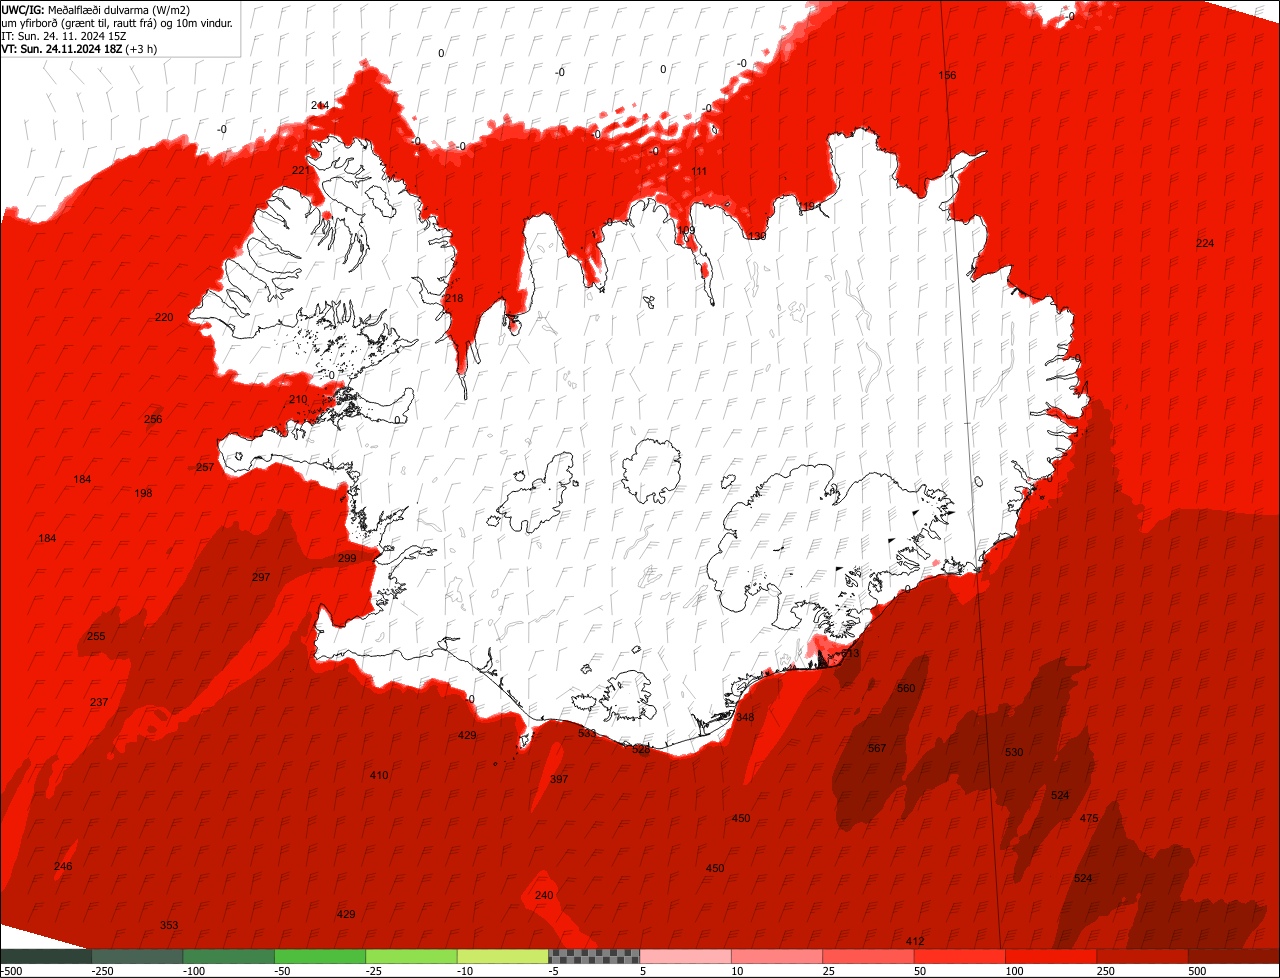Click the value 255 on the map
Image resolution: width=1280 pixels, height=978 pixels.
(x=96, y=637)
